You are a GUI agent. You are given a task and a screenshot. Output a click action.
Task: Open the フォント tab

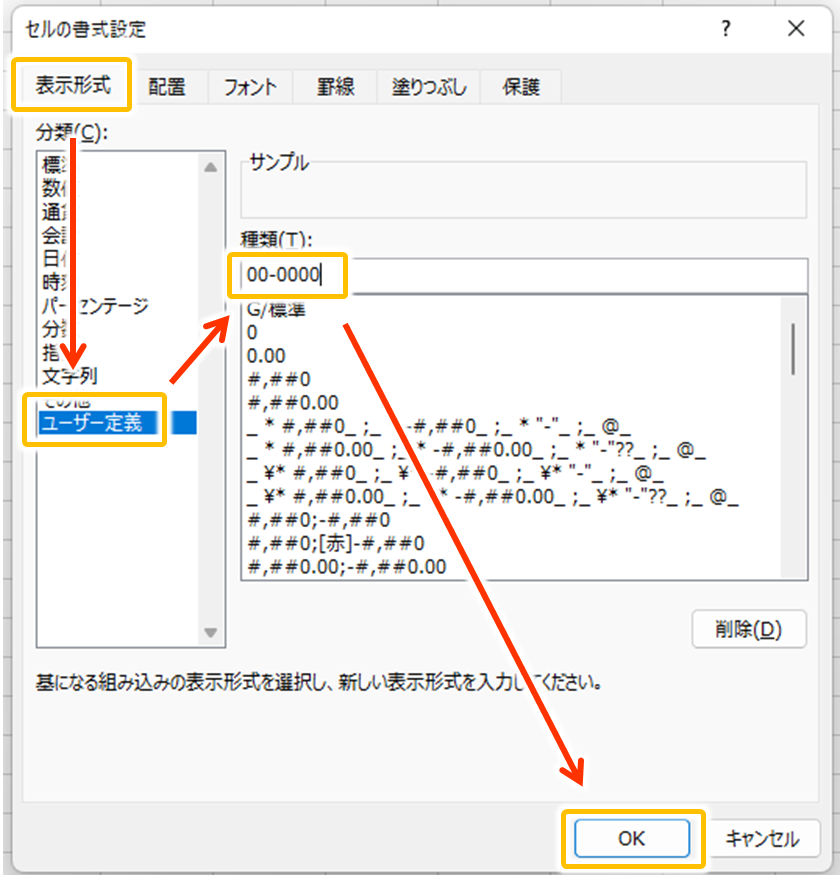249,88
